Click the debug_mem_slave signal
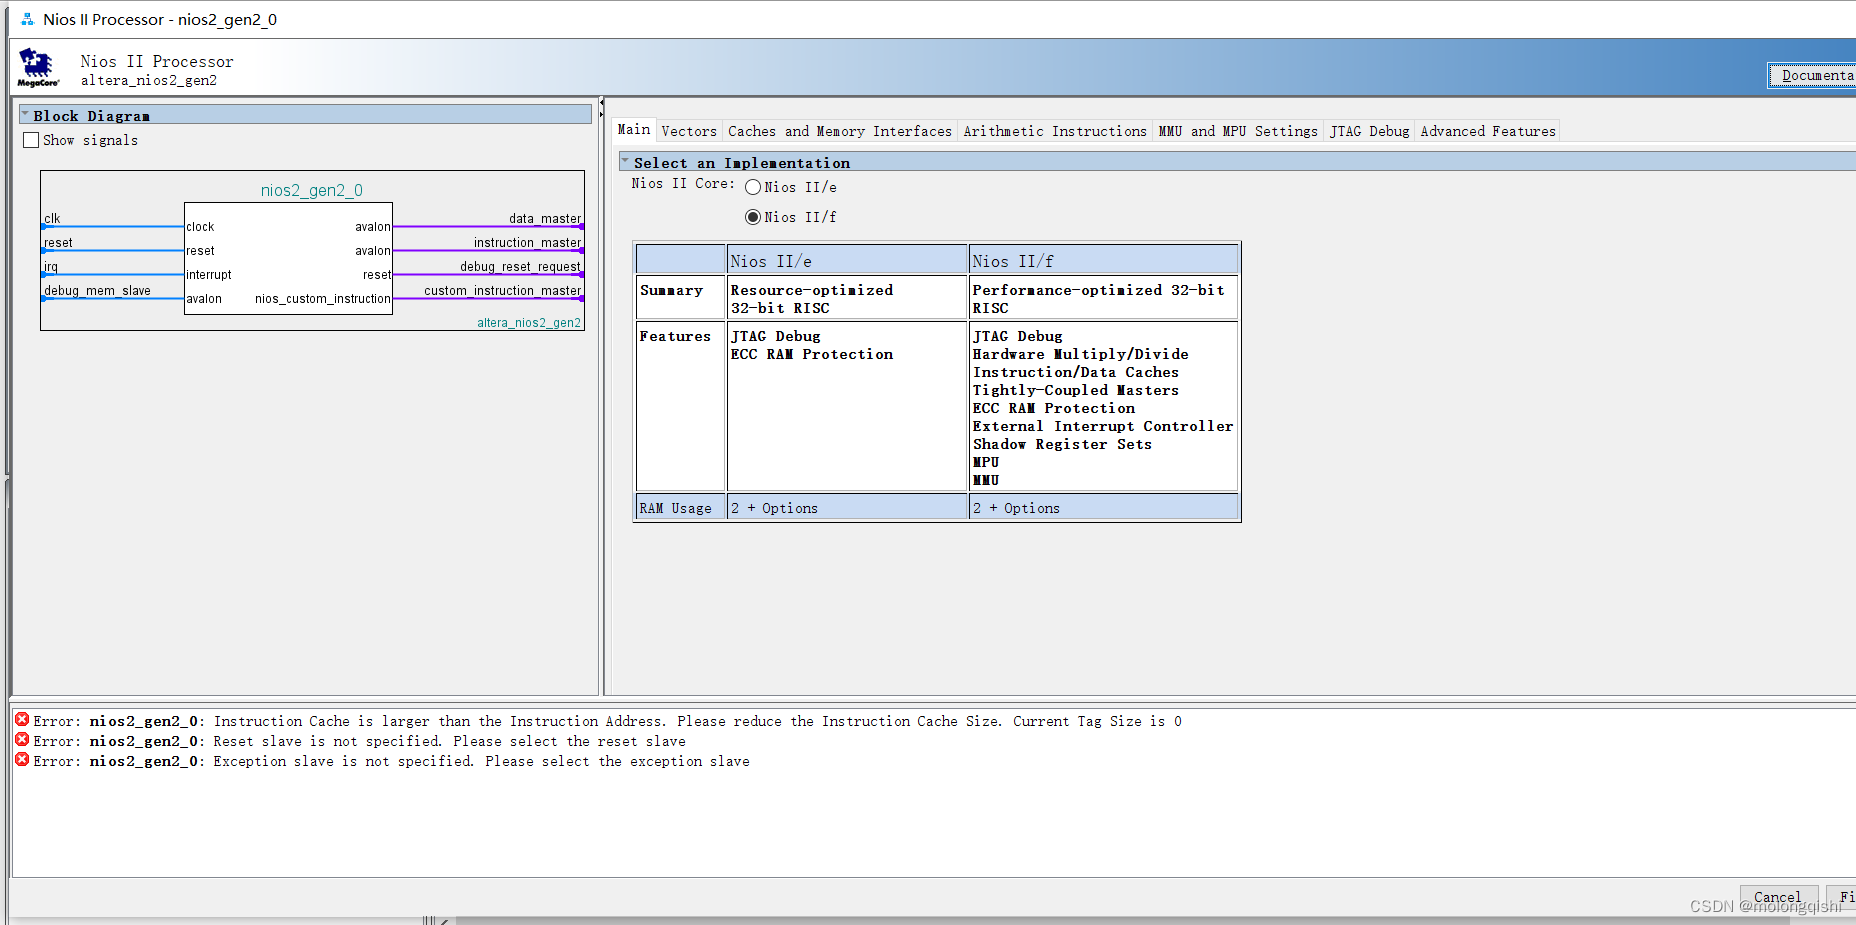The width and height of the screenshot is (1856, 925). pyautogui.click(x=97, y=290)
